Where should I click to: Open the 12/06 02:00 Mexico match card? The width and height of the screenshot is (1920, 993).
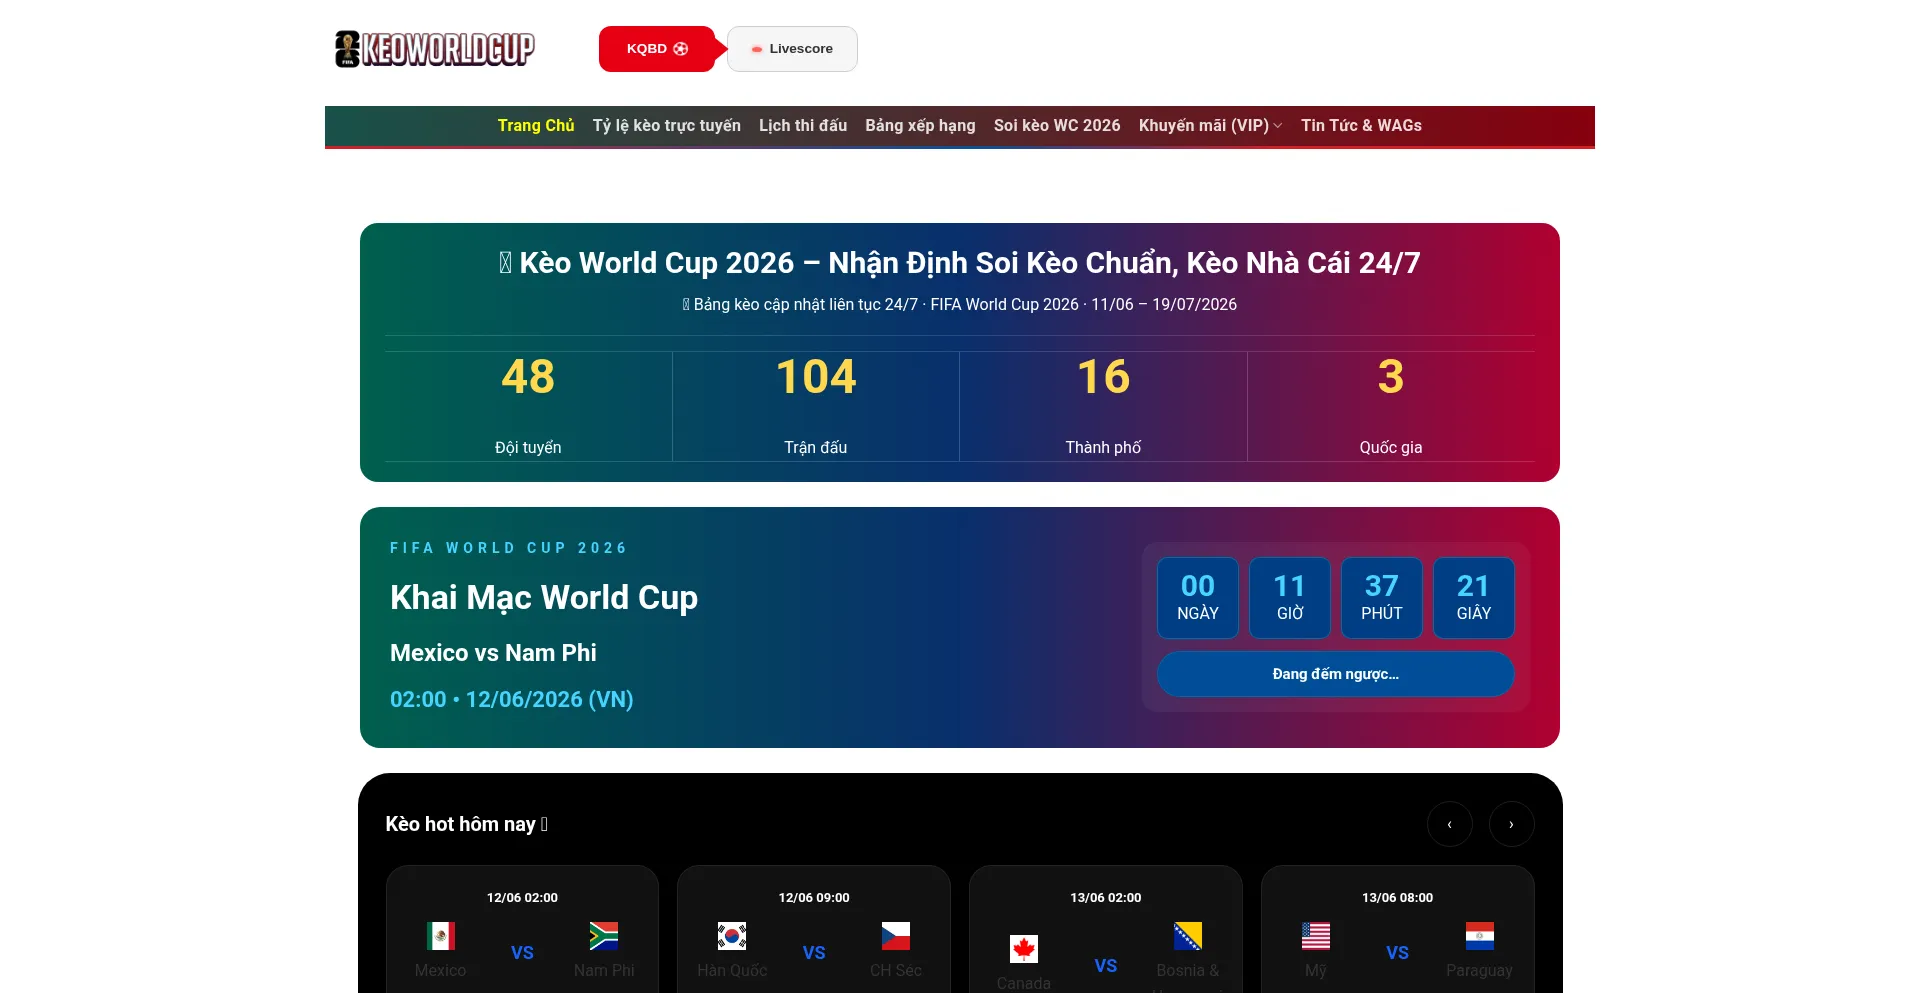coord(523,930)
